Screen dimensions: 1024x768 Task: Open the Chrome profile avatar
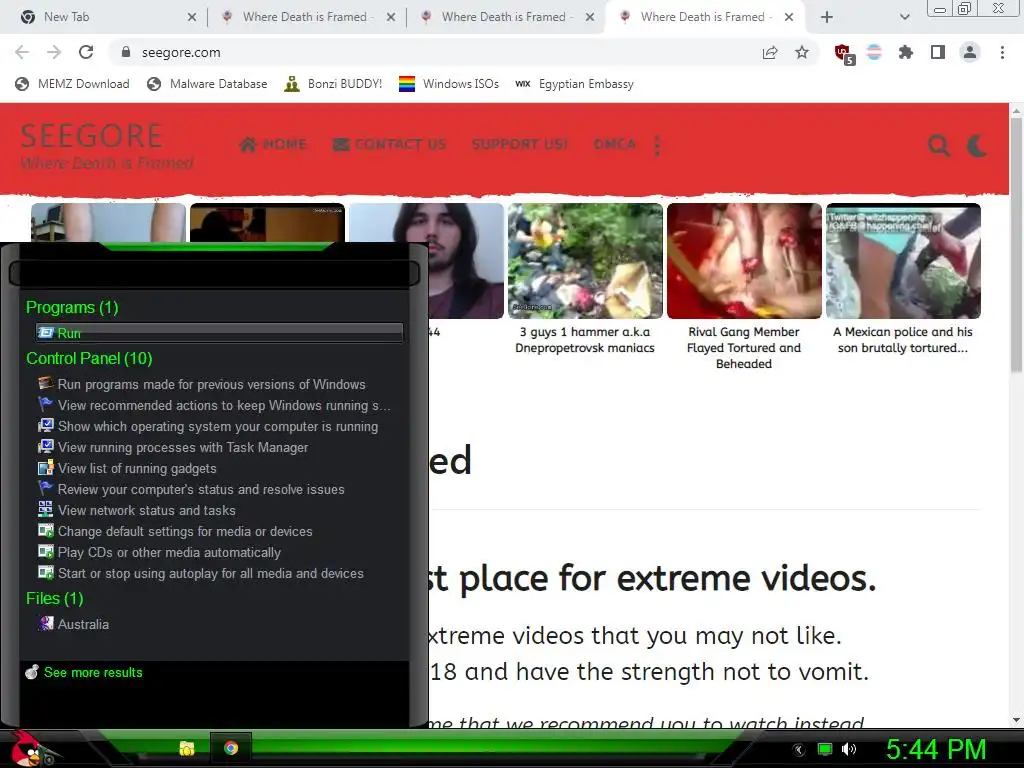pos(970,52)
